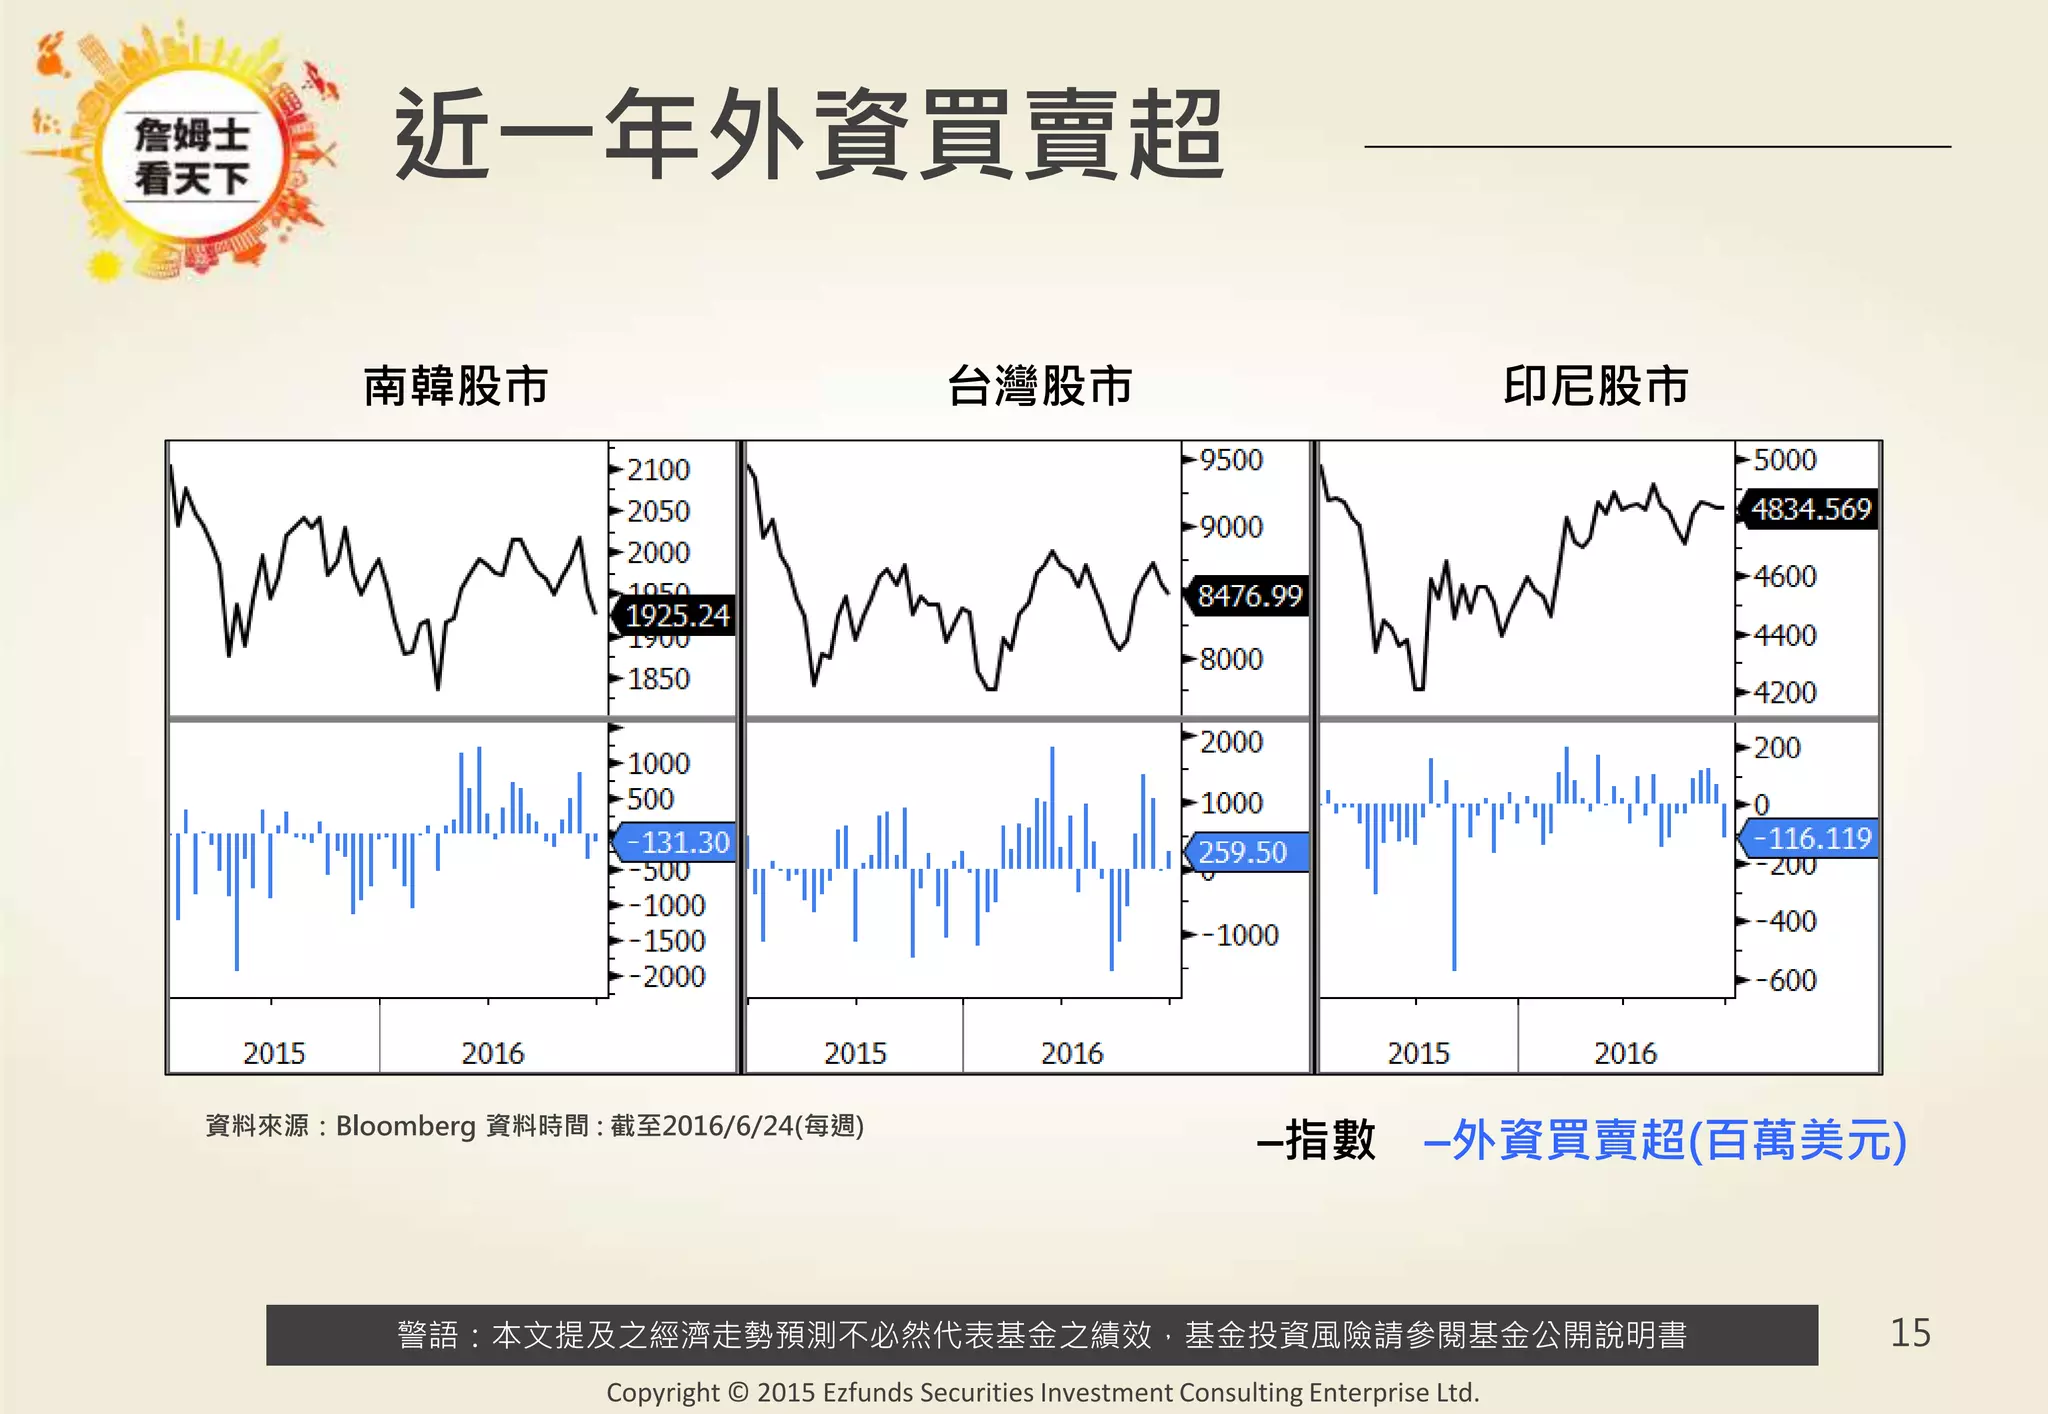Click the 8000 tick on Taiwan index axis
This screenshot has height=1414, width=2048.
(1231, 659)
